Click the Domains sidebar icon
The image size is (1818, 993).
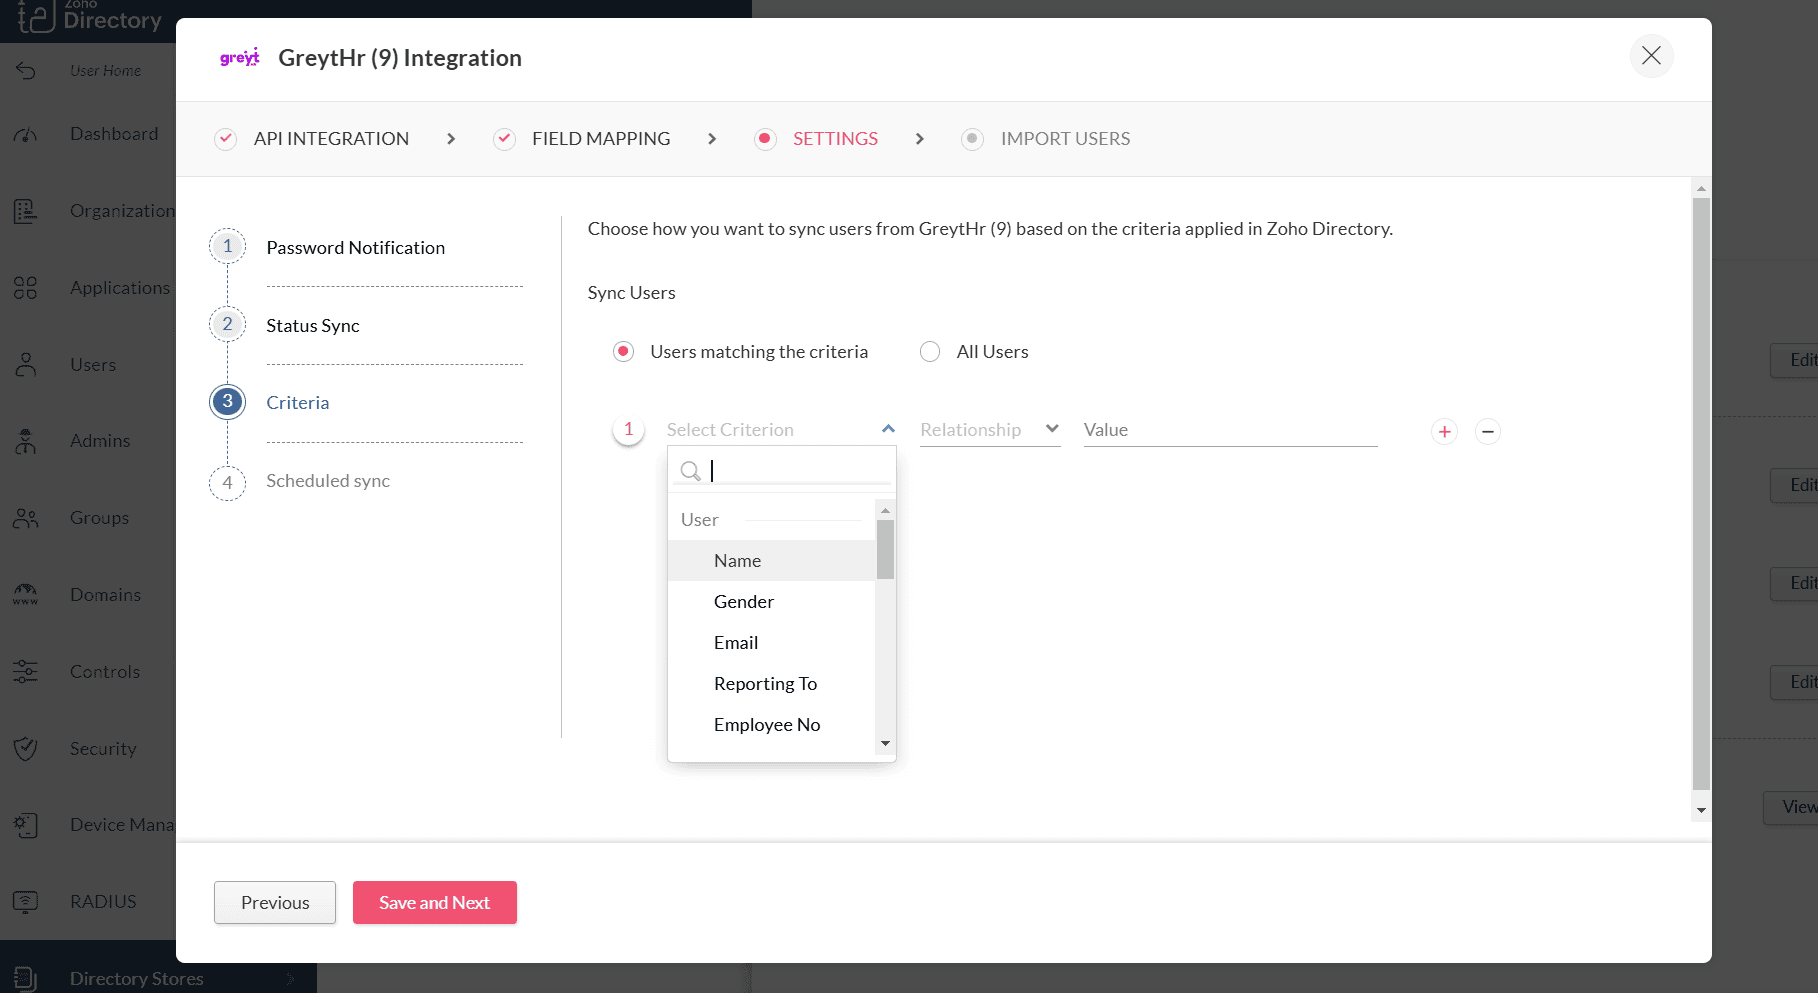coord(26,595)
